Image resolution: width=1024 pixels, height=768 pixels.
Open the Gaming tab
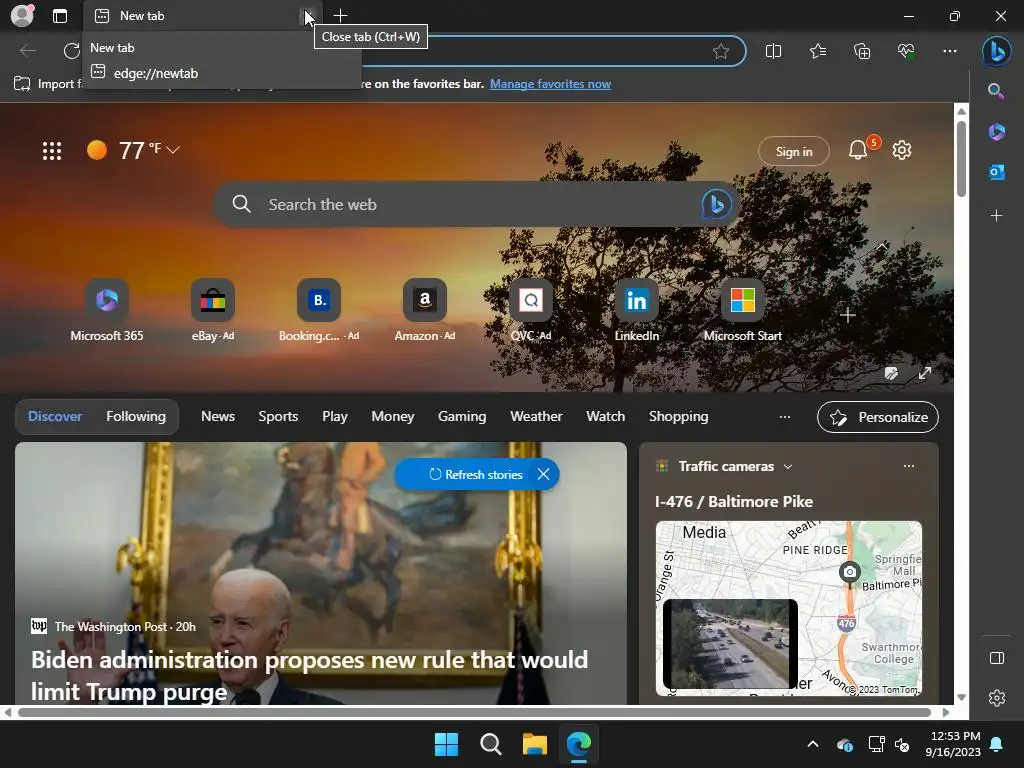click(462, 417)
